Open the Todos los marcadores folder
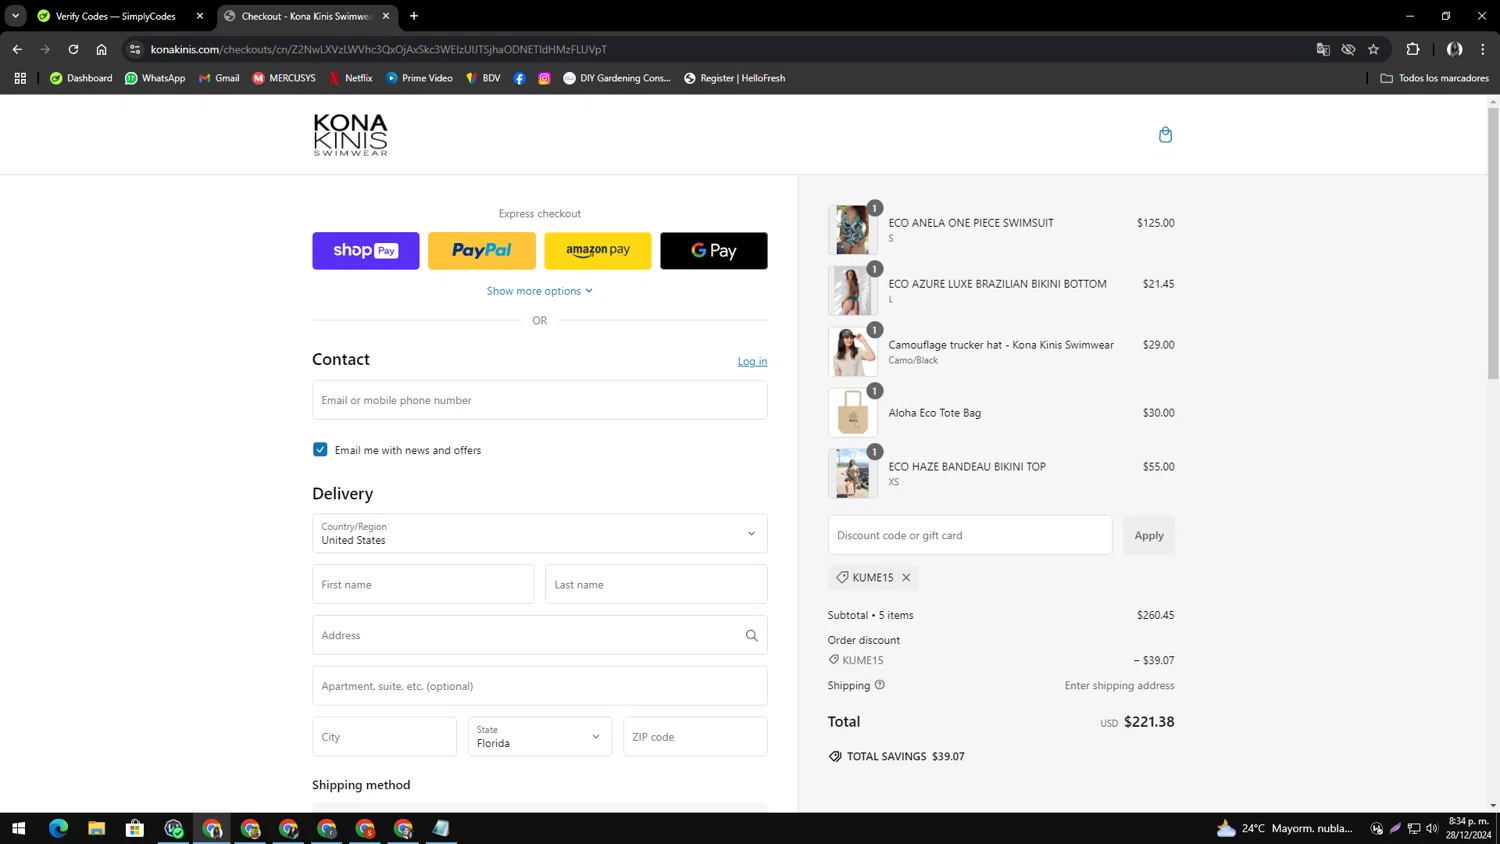The height and width of the screenshot is (844, 1500). coord(1434,78)
